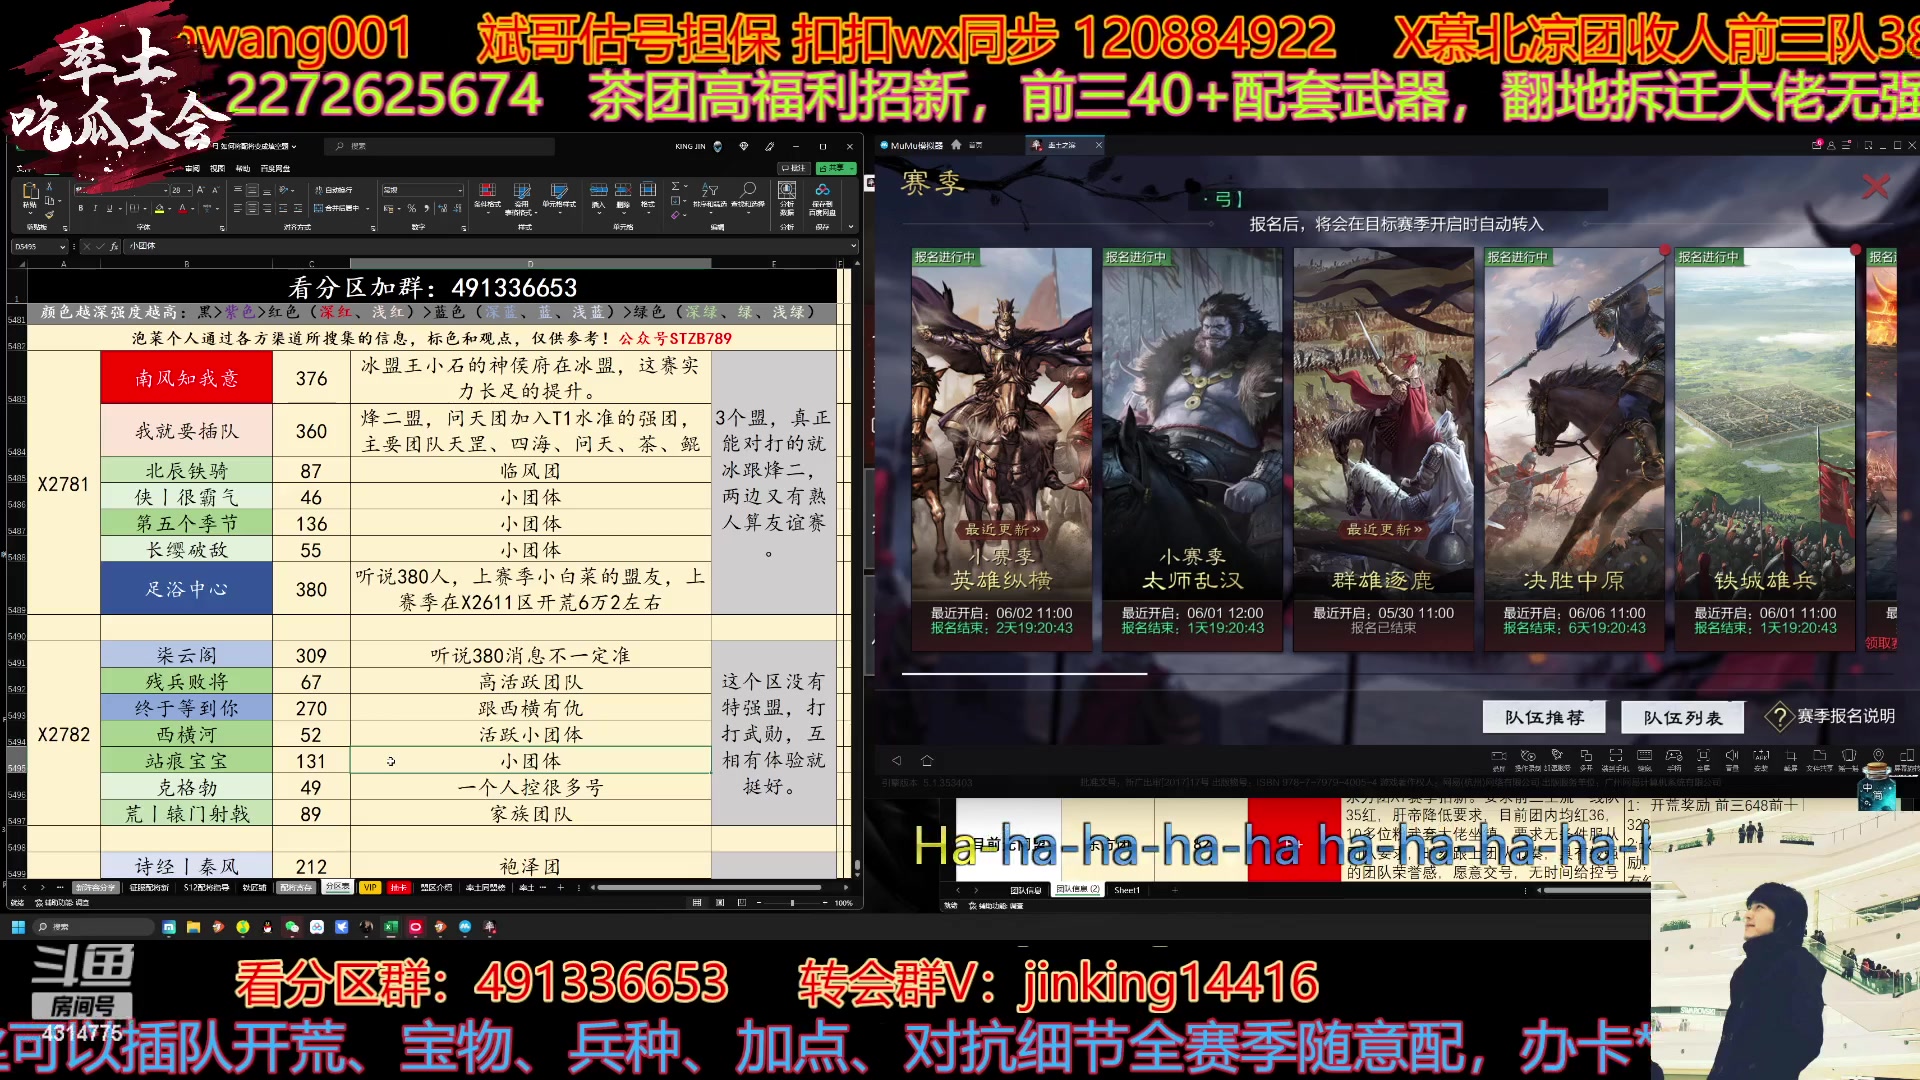This screenshot has width=1920, height=1080.
Task: Click the Comments (批注) button
Action: [x=794, y=168]
